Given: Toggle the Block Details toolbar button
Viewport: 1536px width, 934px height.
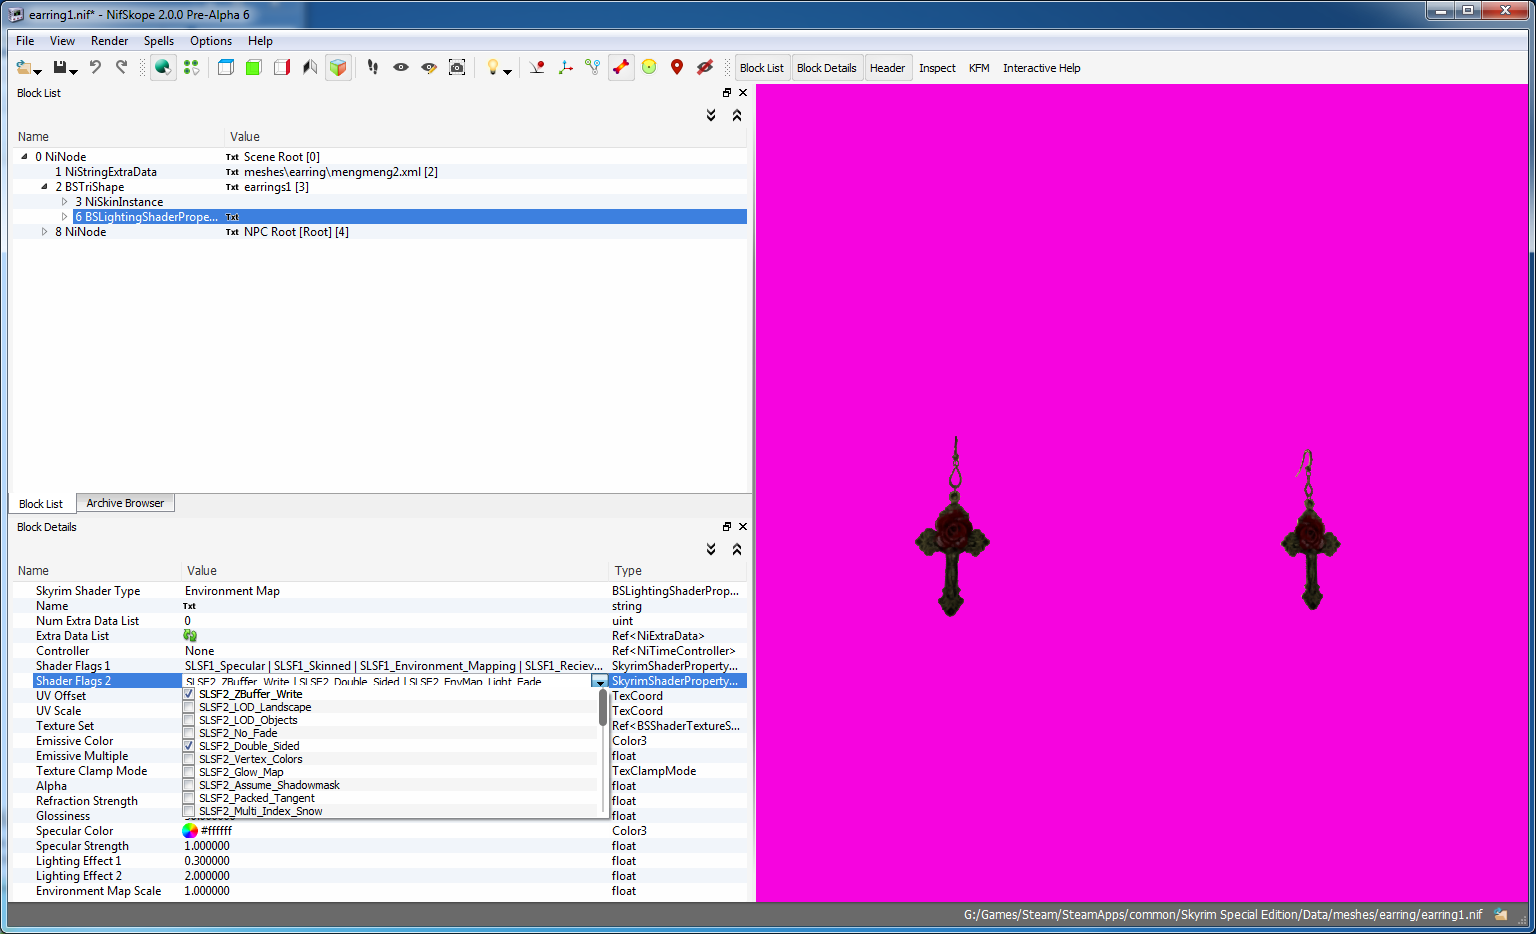Looking at the screenshot, I should tap(826, 68).
